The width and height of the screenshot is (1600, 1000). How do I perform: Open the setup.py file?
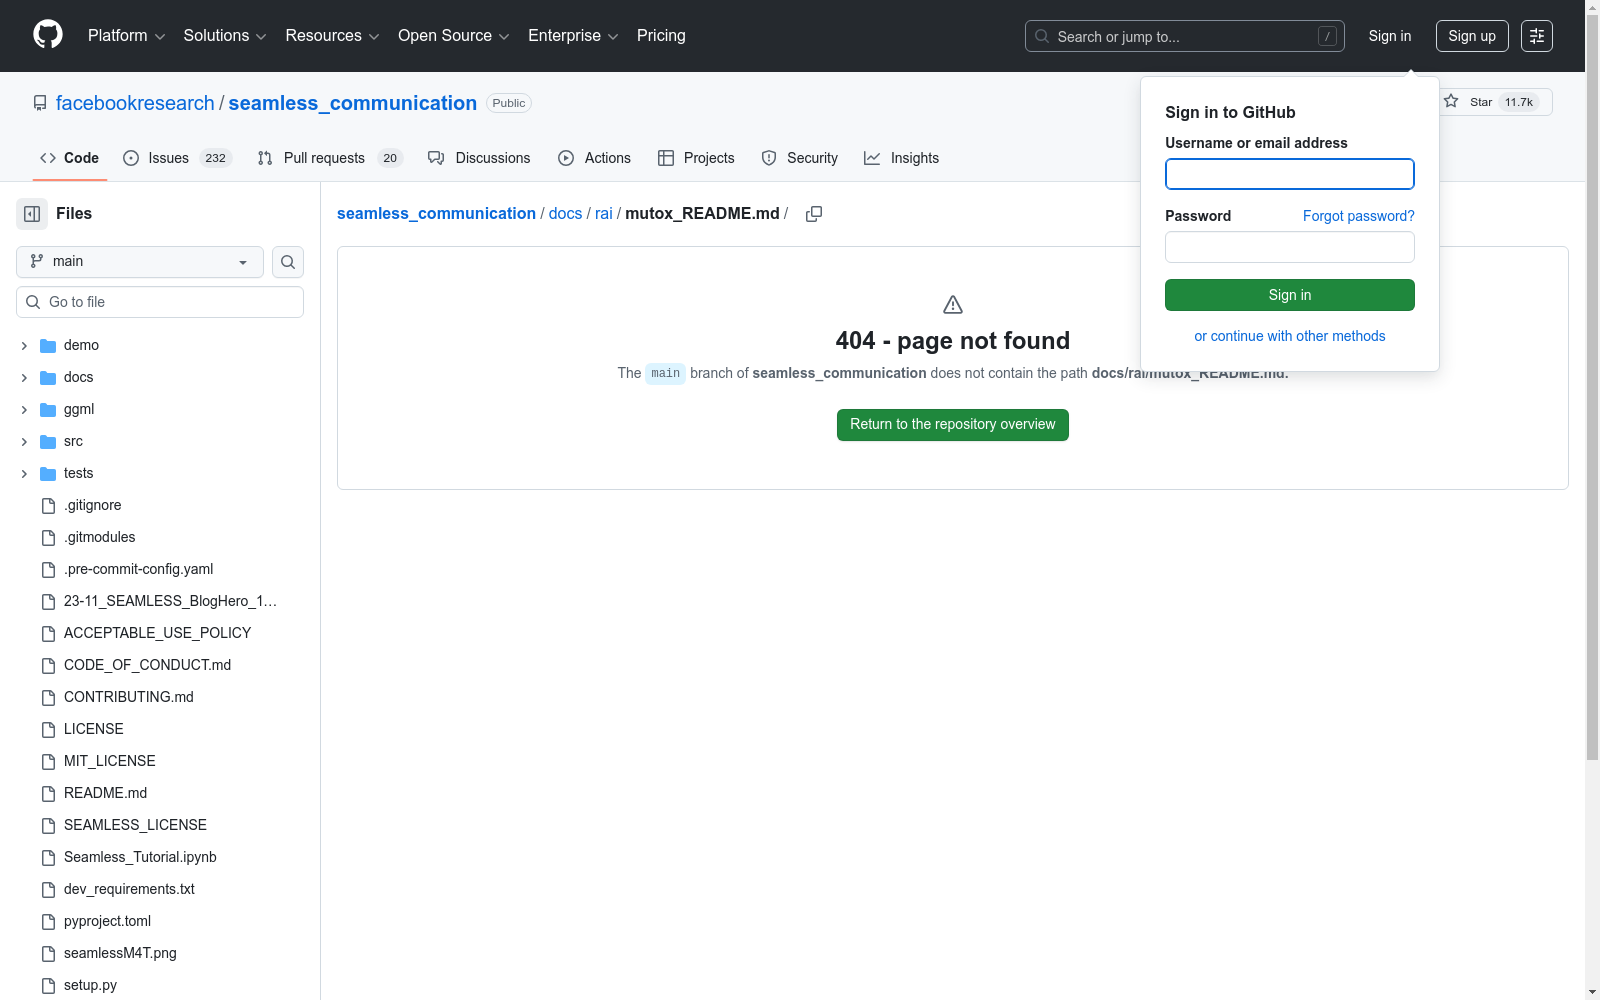[90, 986]
